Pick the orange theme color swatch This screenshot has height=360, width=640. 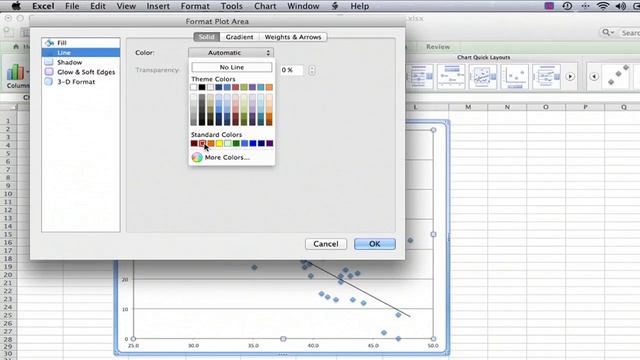pos(269,87)
